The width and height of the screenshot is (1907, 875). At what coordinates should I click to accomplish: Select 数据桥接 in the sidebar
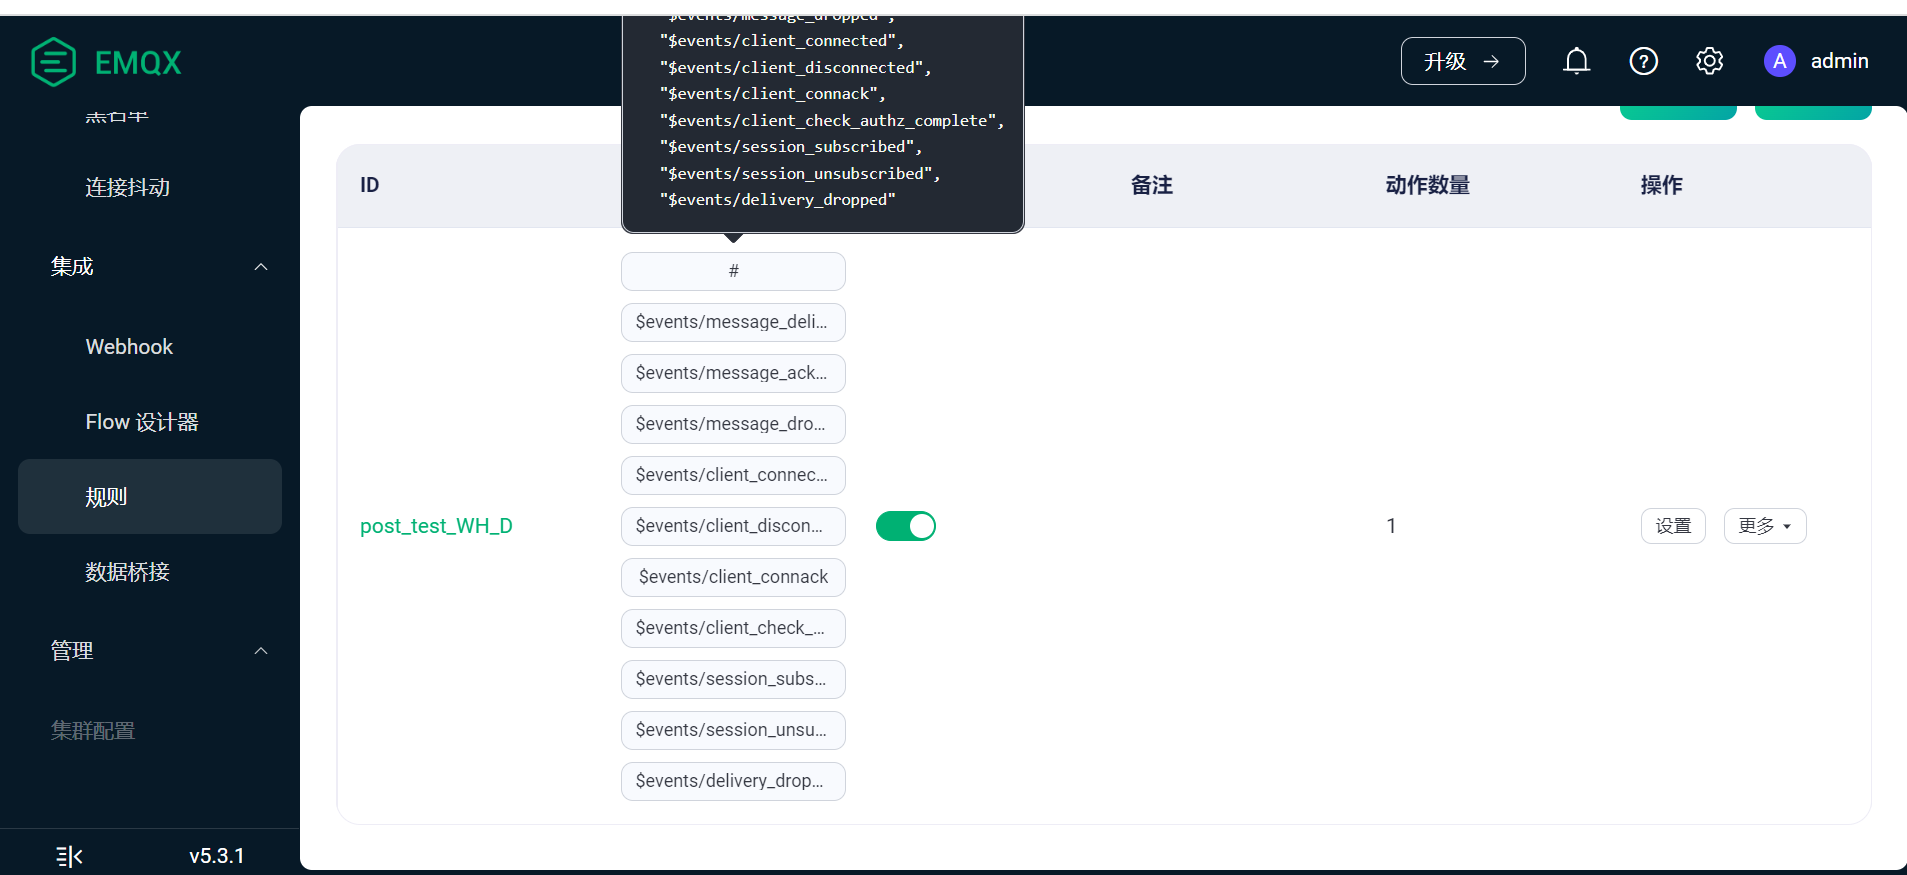[x=127, y=572]
